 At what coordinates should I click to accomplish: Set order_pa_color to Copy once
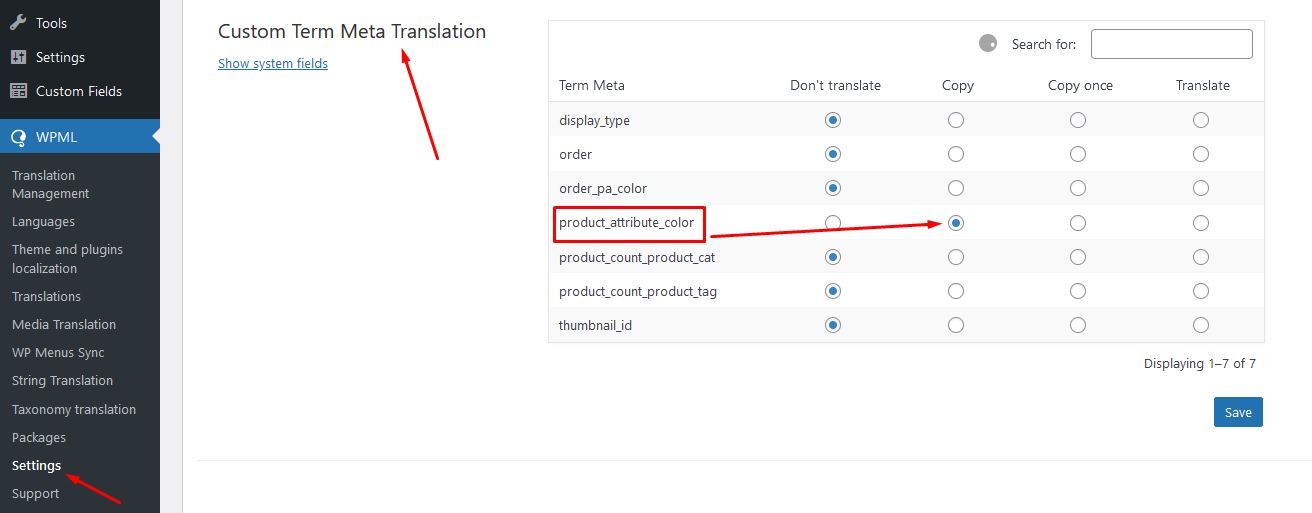coord(1078,188)
